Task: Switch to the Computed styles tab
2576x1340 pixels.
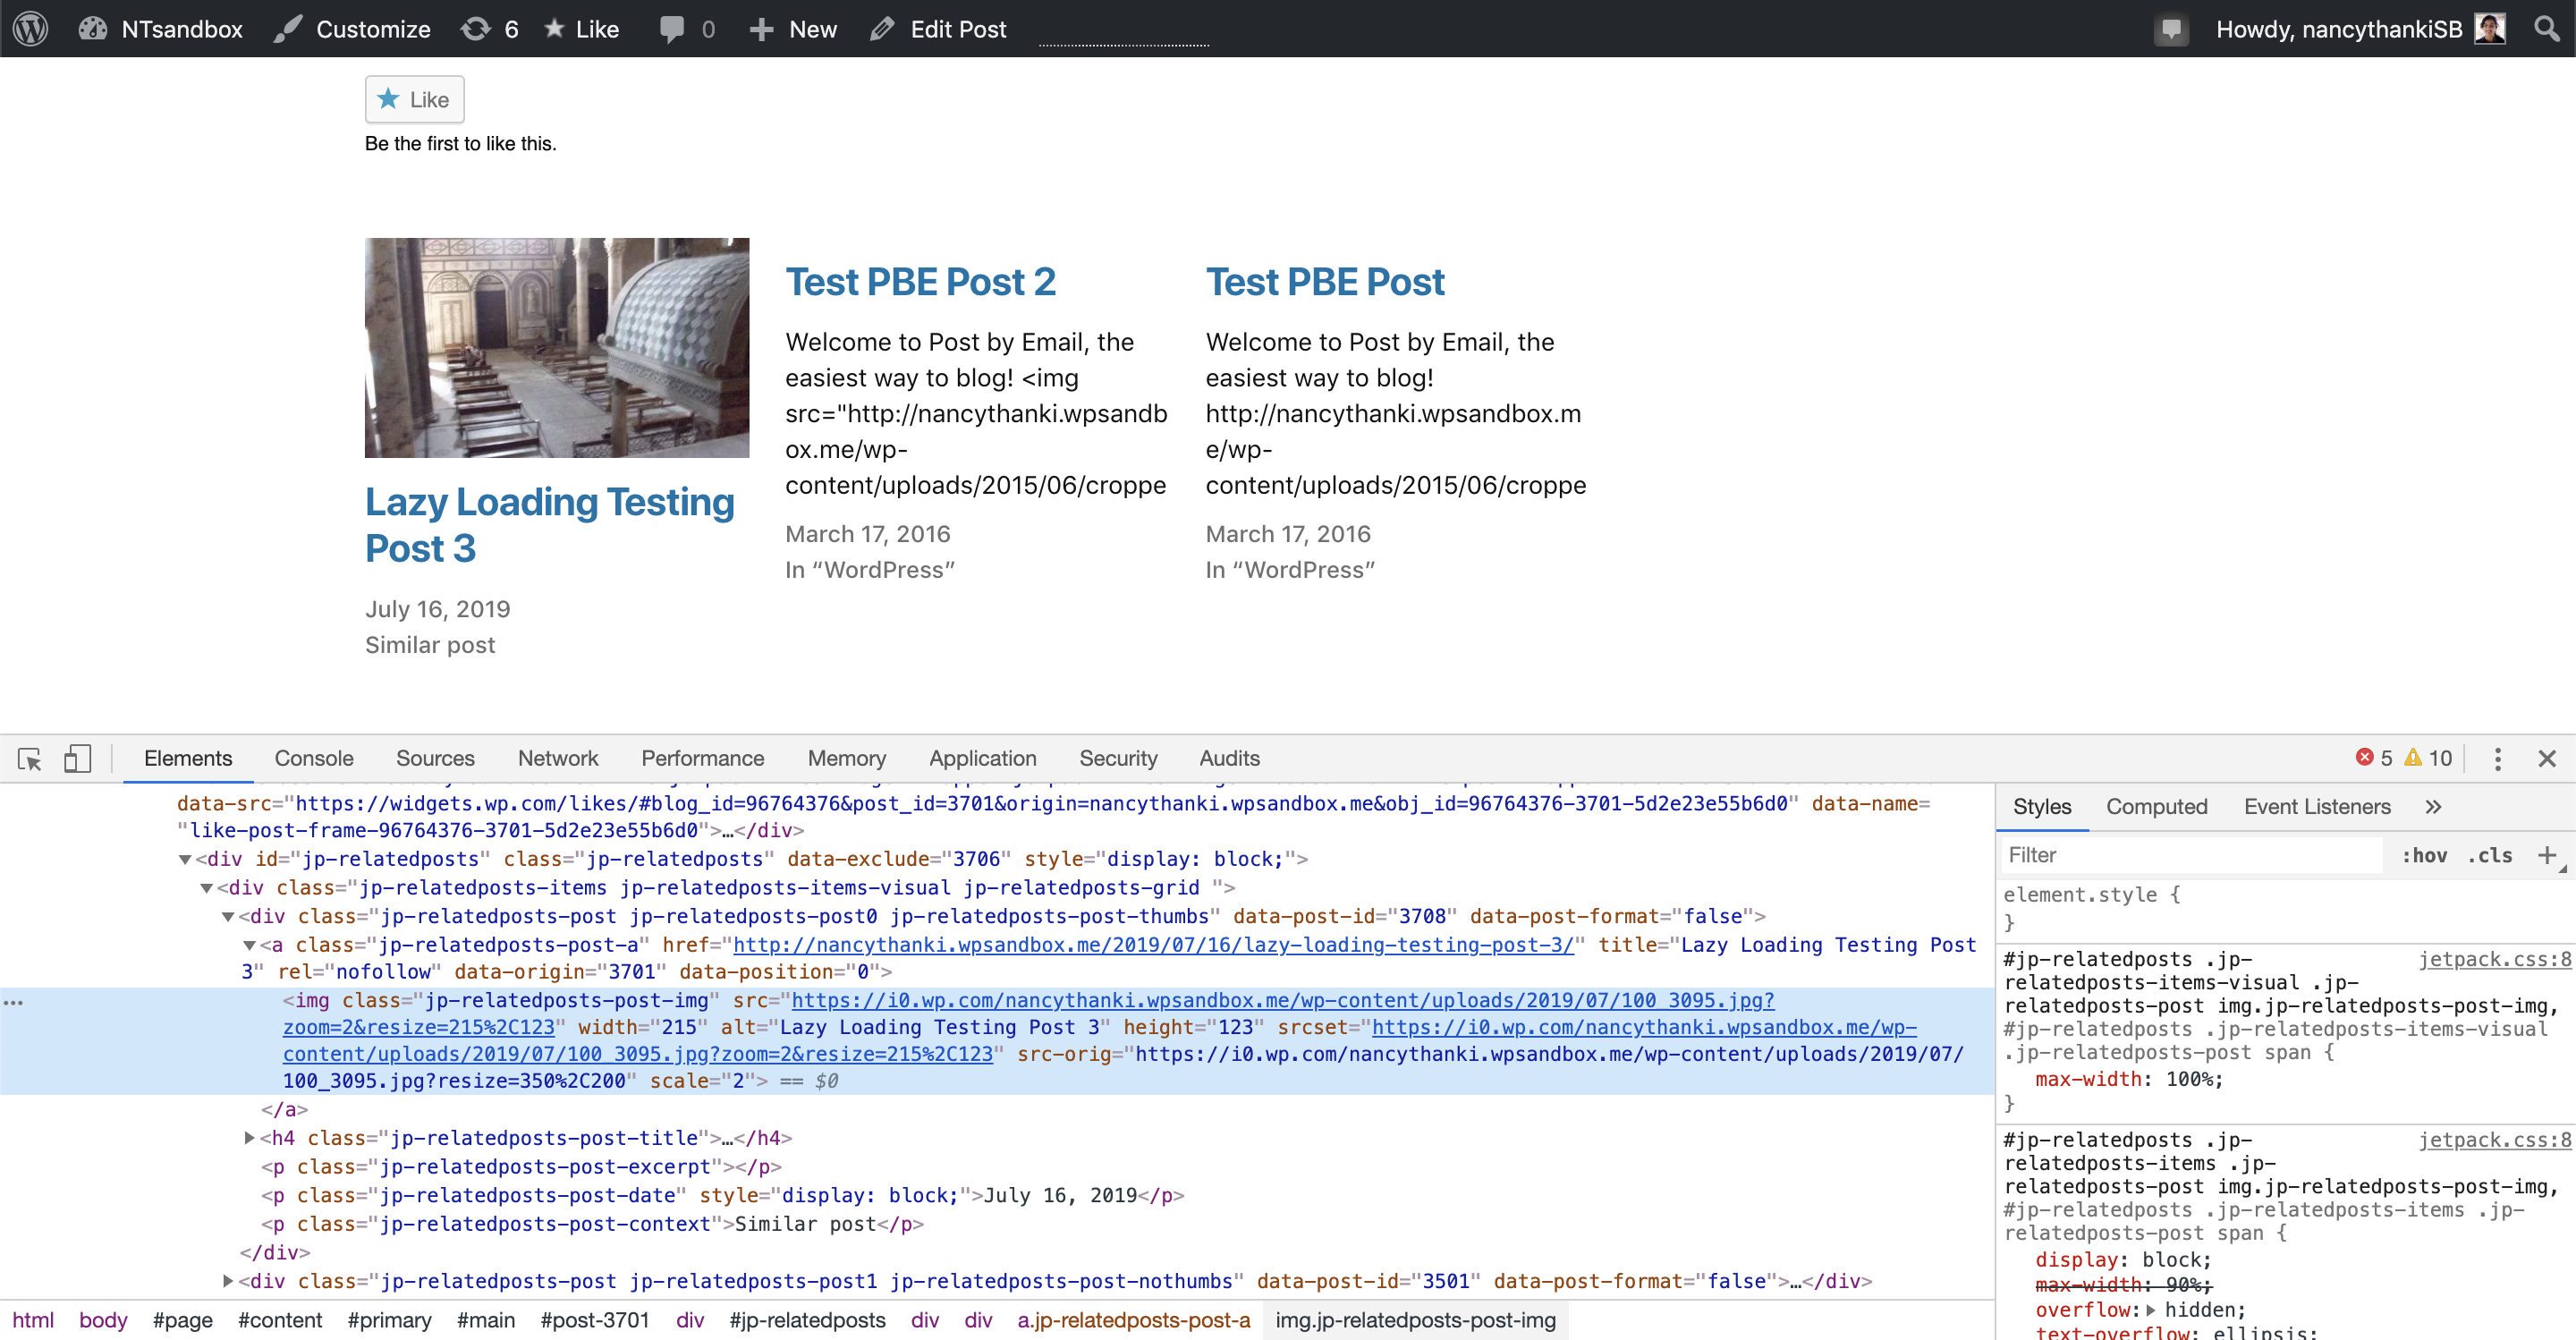Action: point(2157,806)
